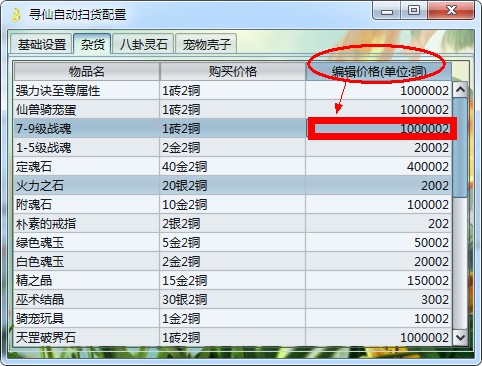Close the 寻仙自动扫货配置 window
This screenshot has width=482, height=366.
click(x=451, y=11)
